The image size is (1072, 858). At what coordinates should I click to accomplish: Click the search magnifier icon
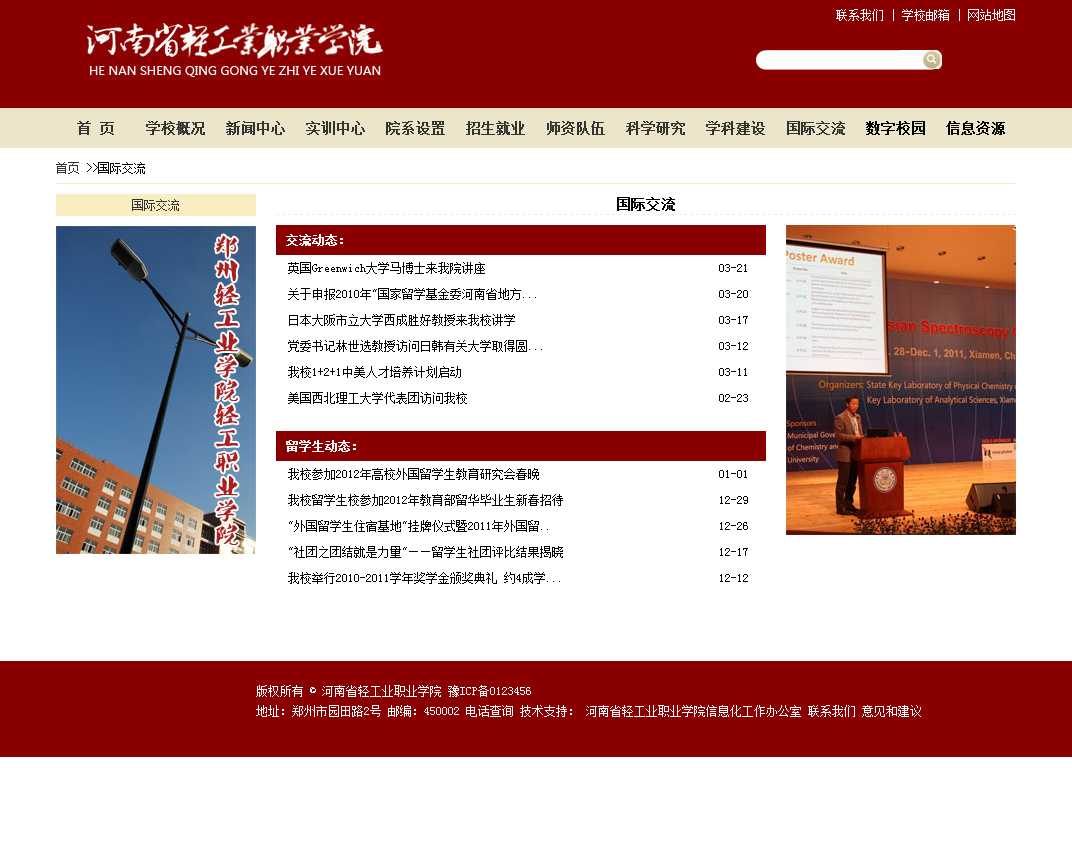pyautogui.click(x=931, y=60)
